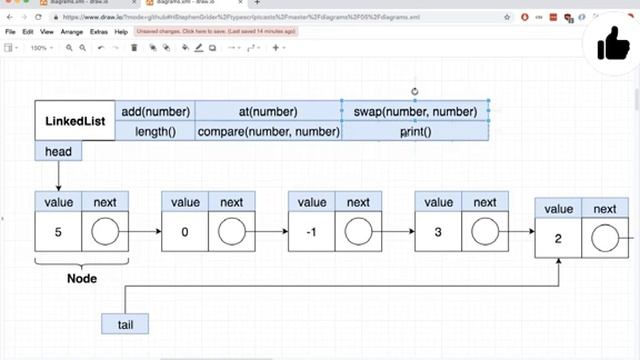The height and width of the screenshot is (360, 640).
Task: Open the line color pencil tool
Action: pyautogui.click(x=199, y=48)
